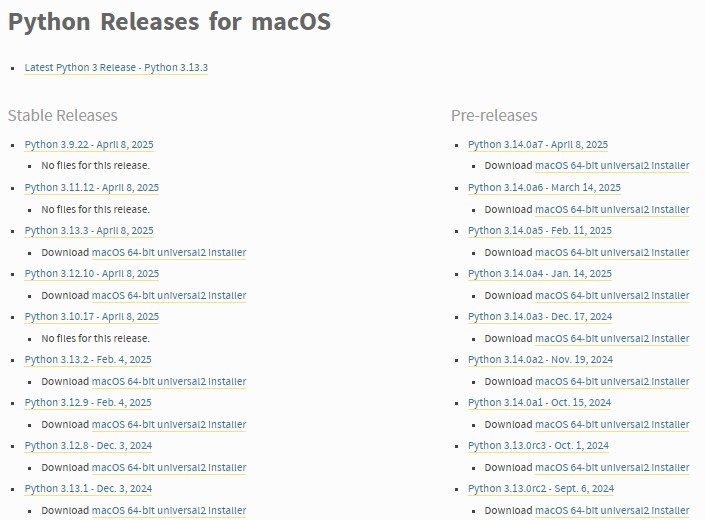Open Python 3.11.12 release page
Viewport: 705px width, 520px height.
point(91,188)
